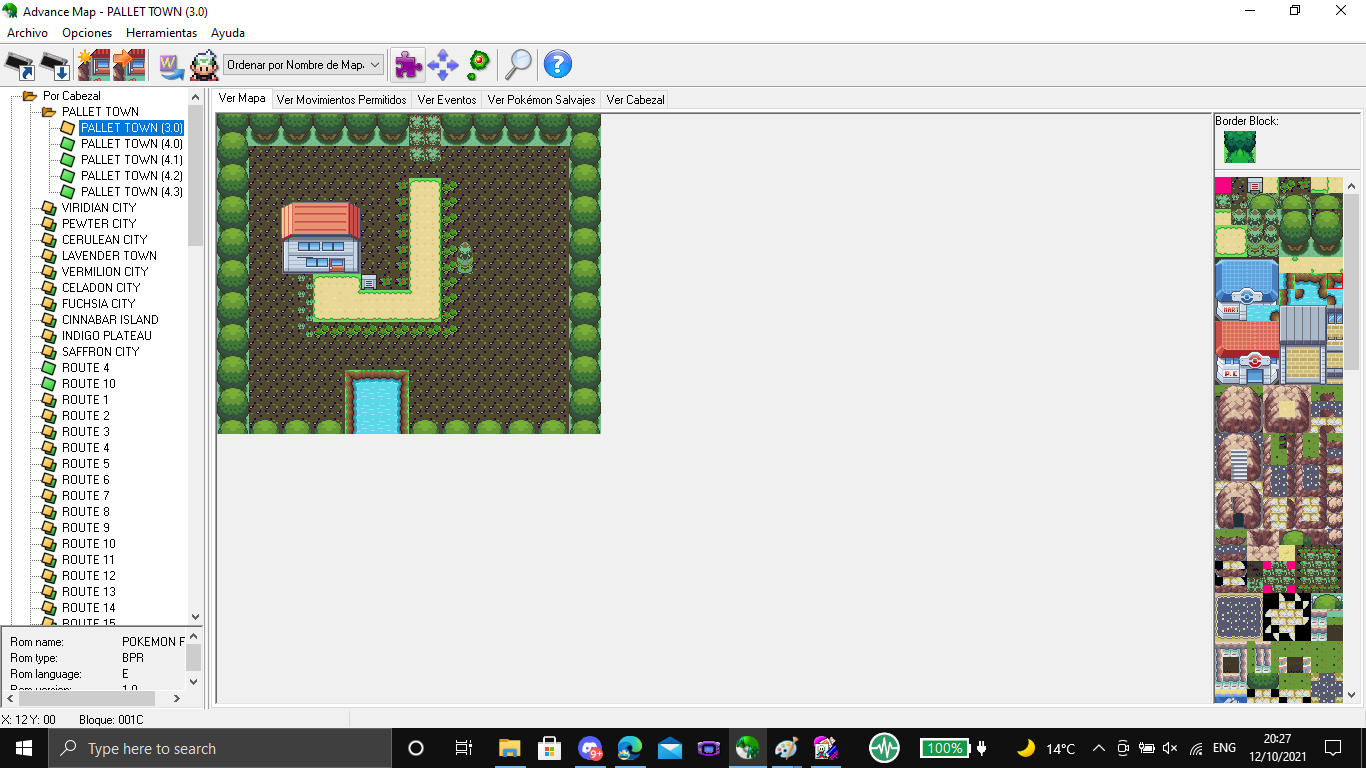Click the save ROM cartridge icon
Image resolution: width=1366 pixels, height=768 pixels.
tap(55, 65)
